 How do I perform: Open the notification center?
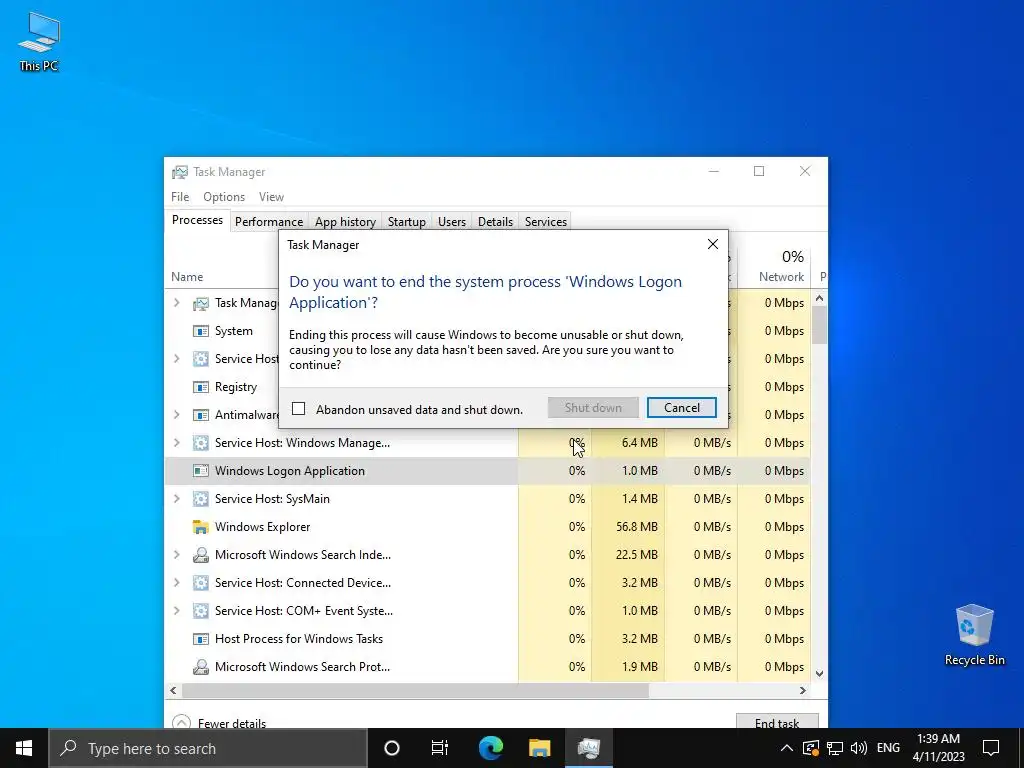[x=991, y=748]
